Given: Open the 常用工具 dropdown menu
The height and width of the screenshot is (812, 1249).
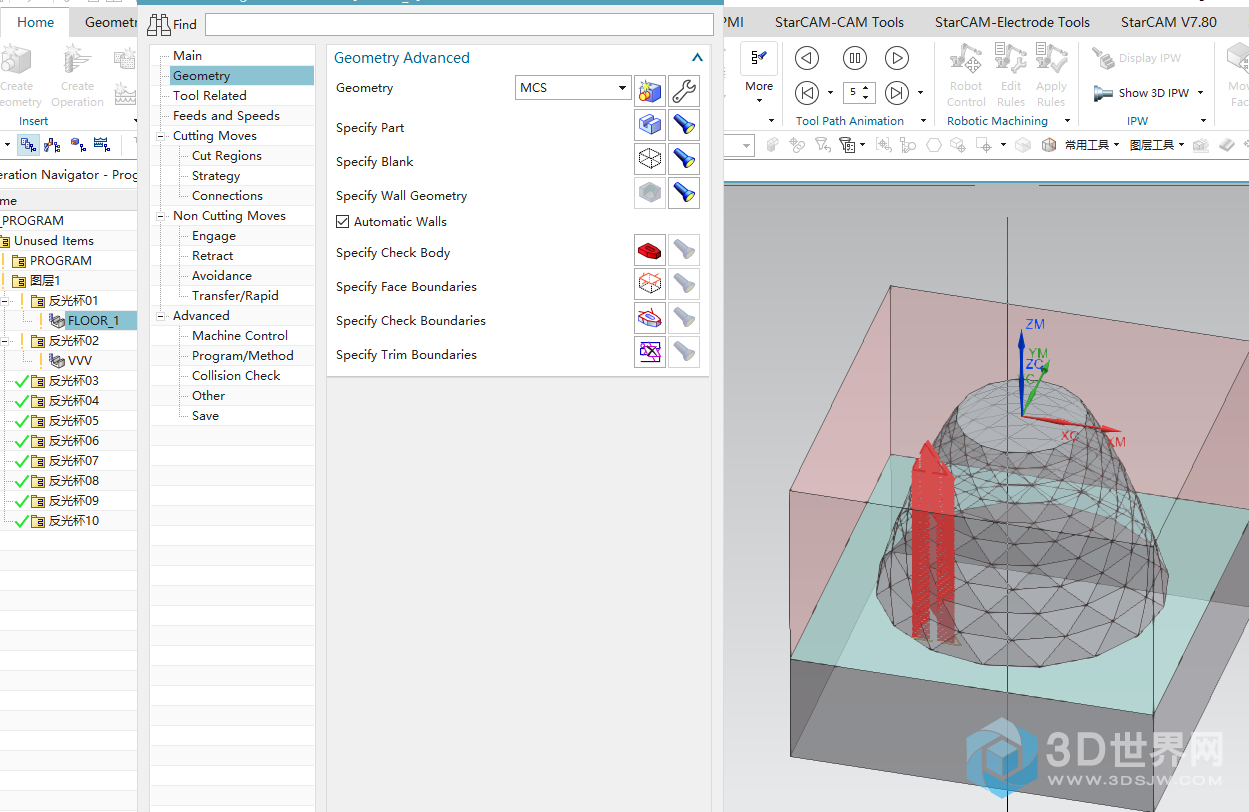Looking at the screenshot, I should click(x=1092, y=145).
